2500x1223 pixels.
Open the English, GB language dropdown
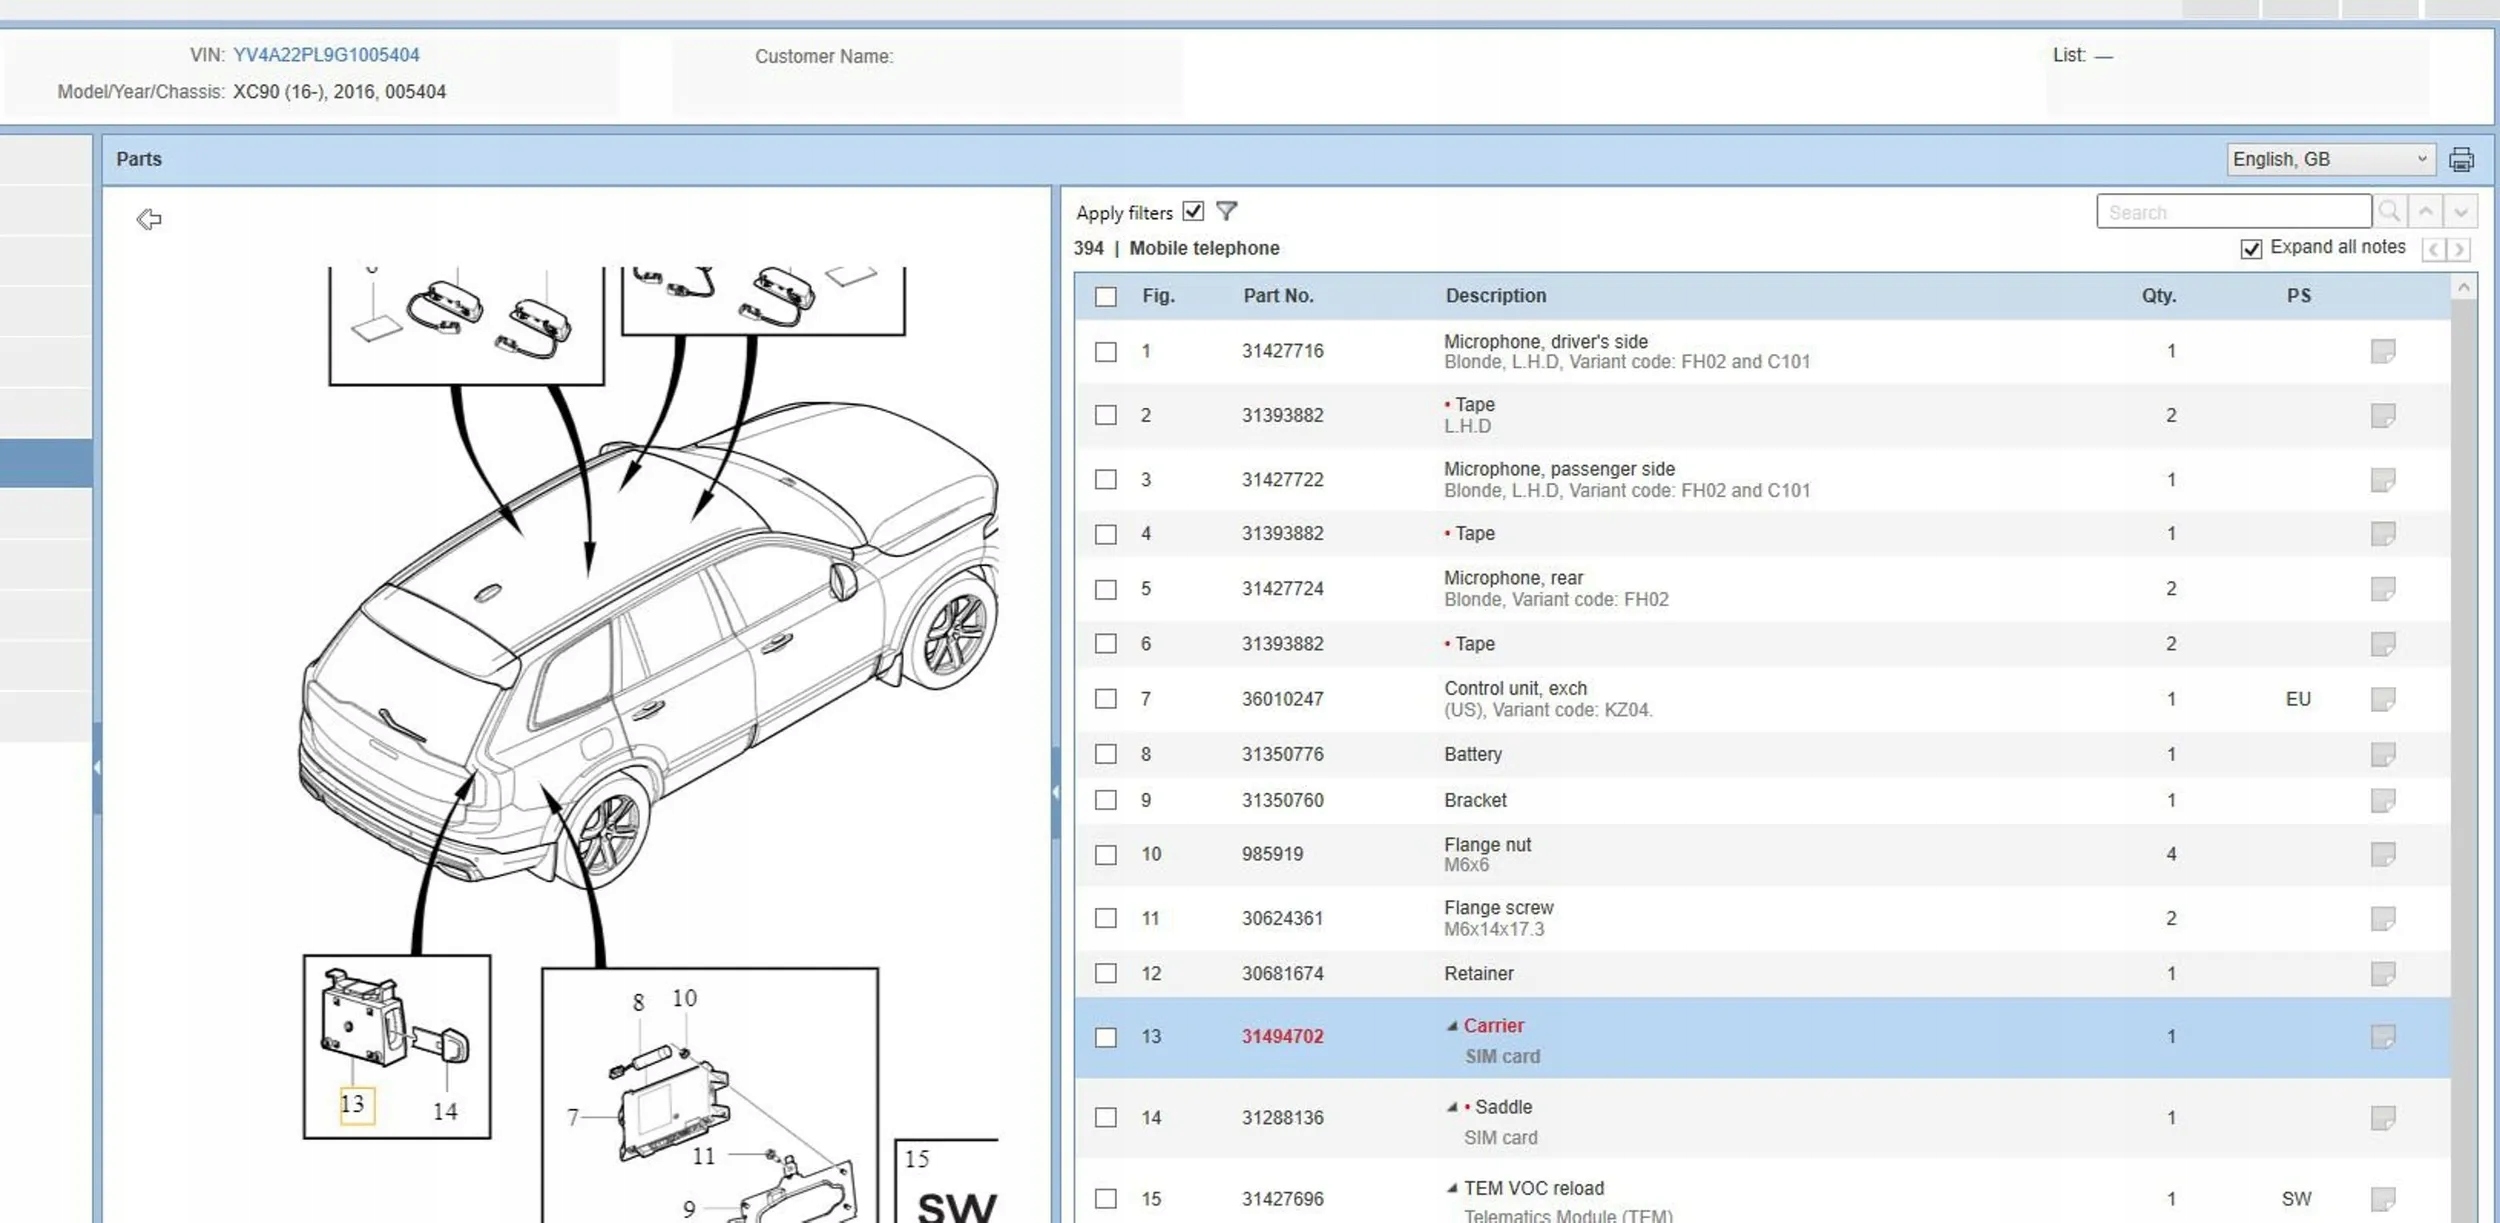pos(2329,159)
